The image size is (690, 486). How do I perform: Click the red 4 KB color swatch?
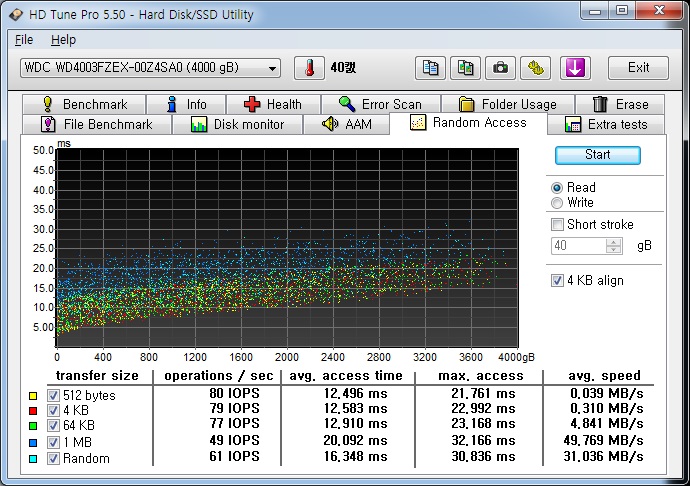tap(33, 411)
